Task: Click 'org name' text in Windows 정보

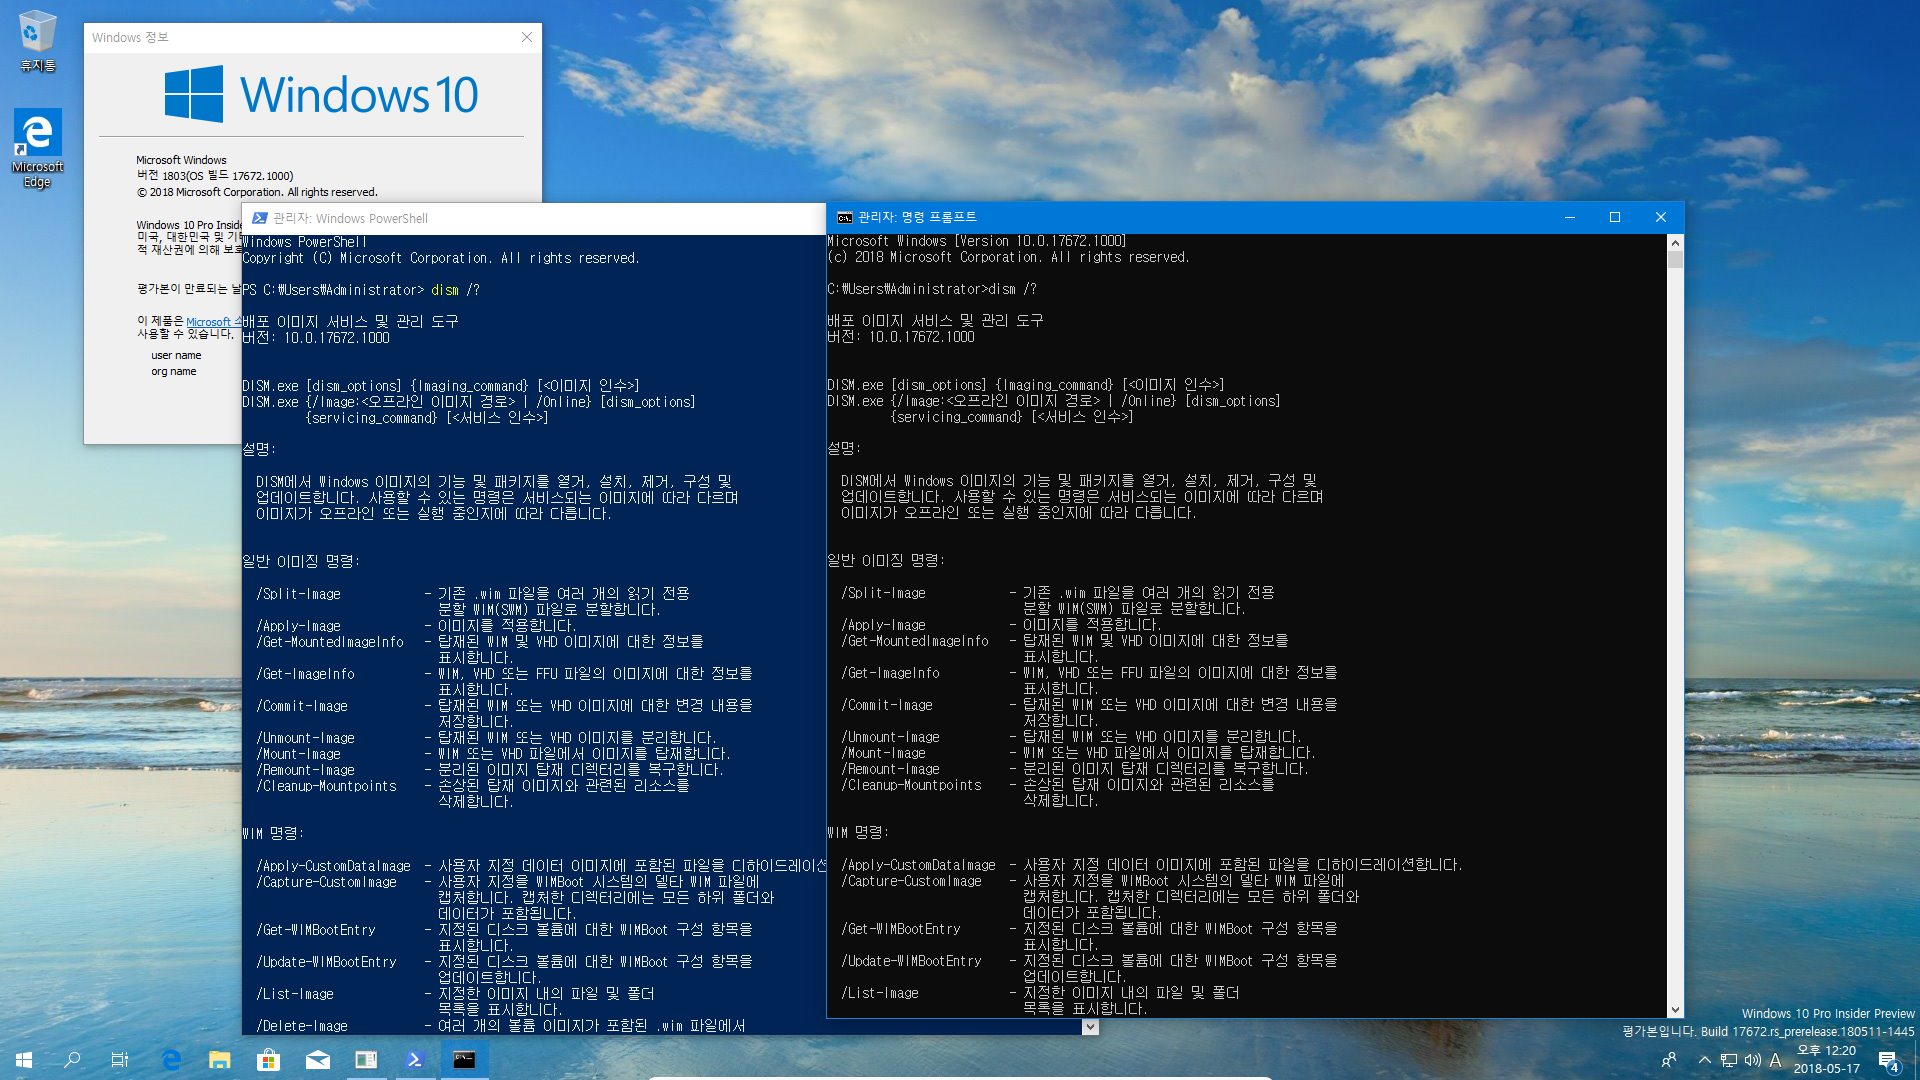Action: 174,371
